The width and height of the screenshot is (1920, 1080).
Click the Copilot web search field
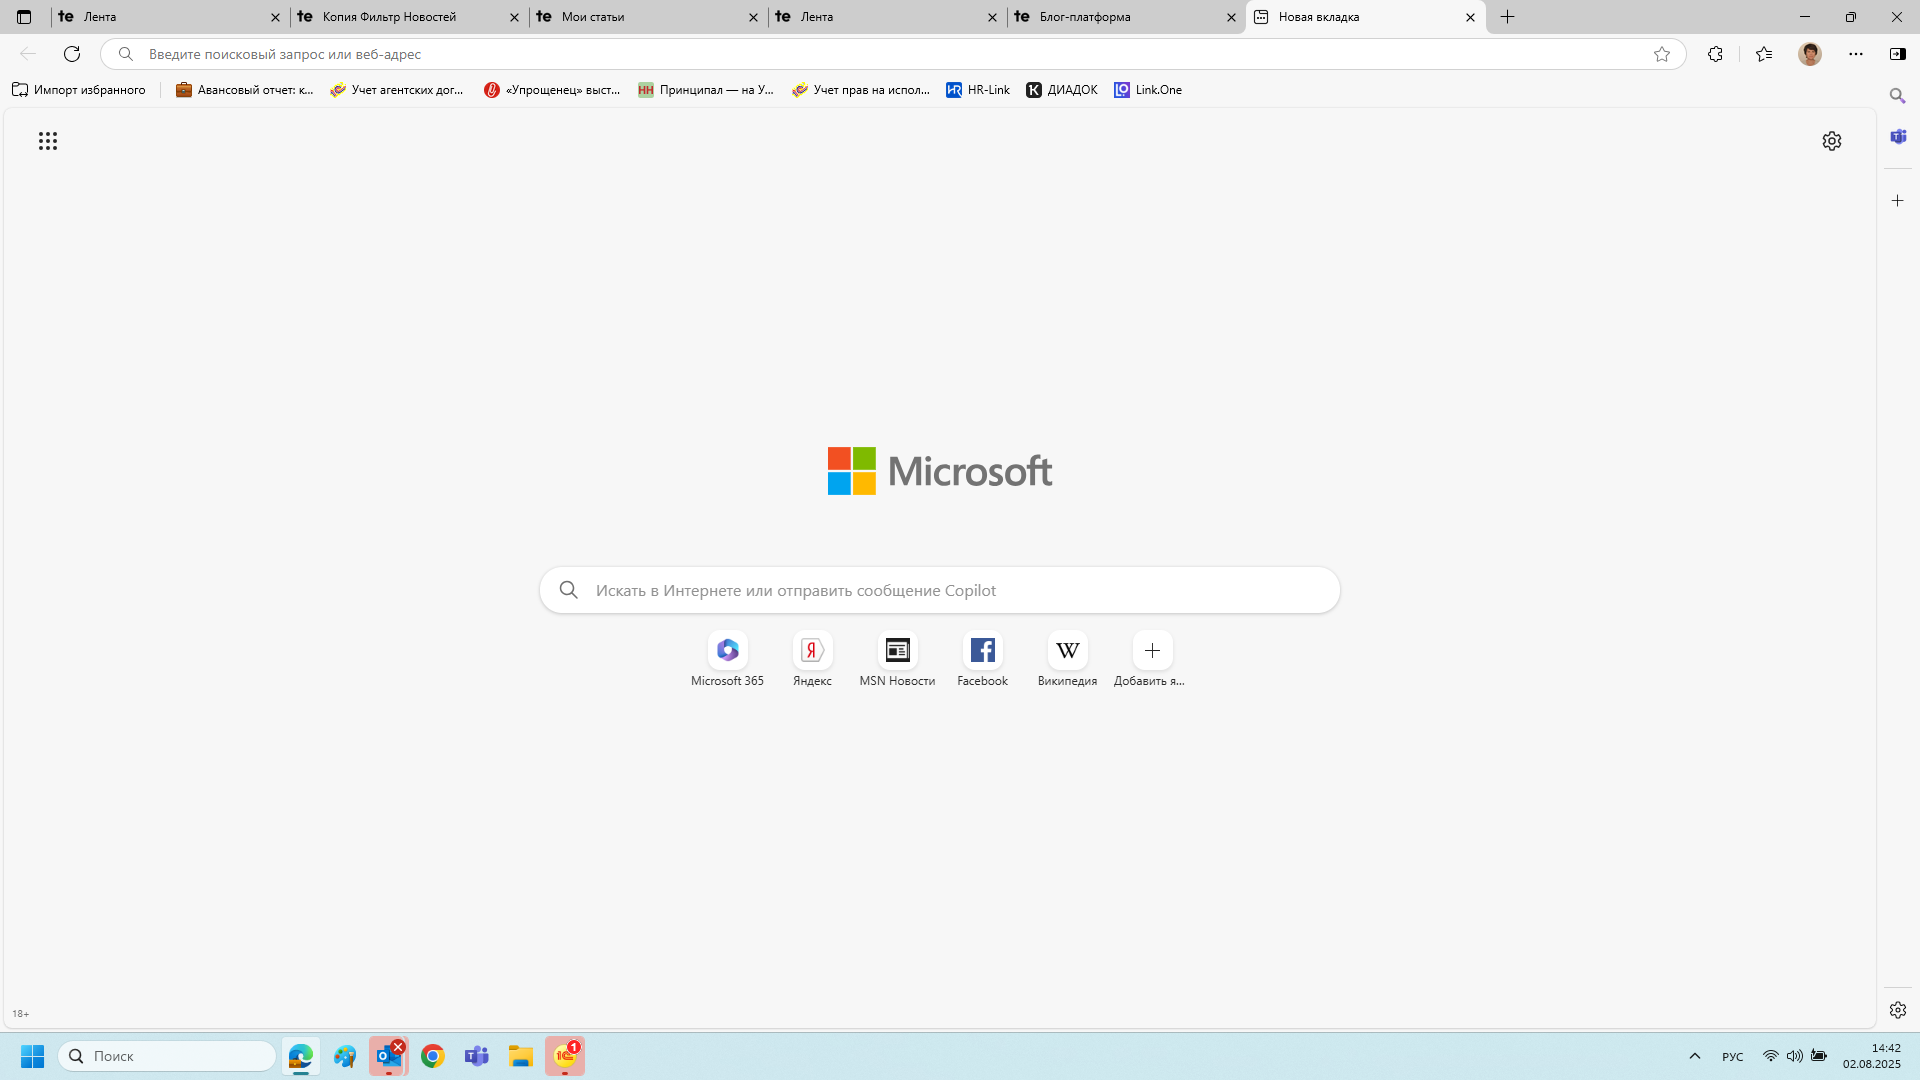(940, 590)
